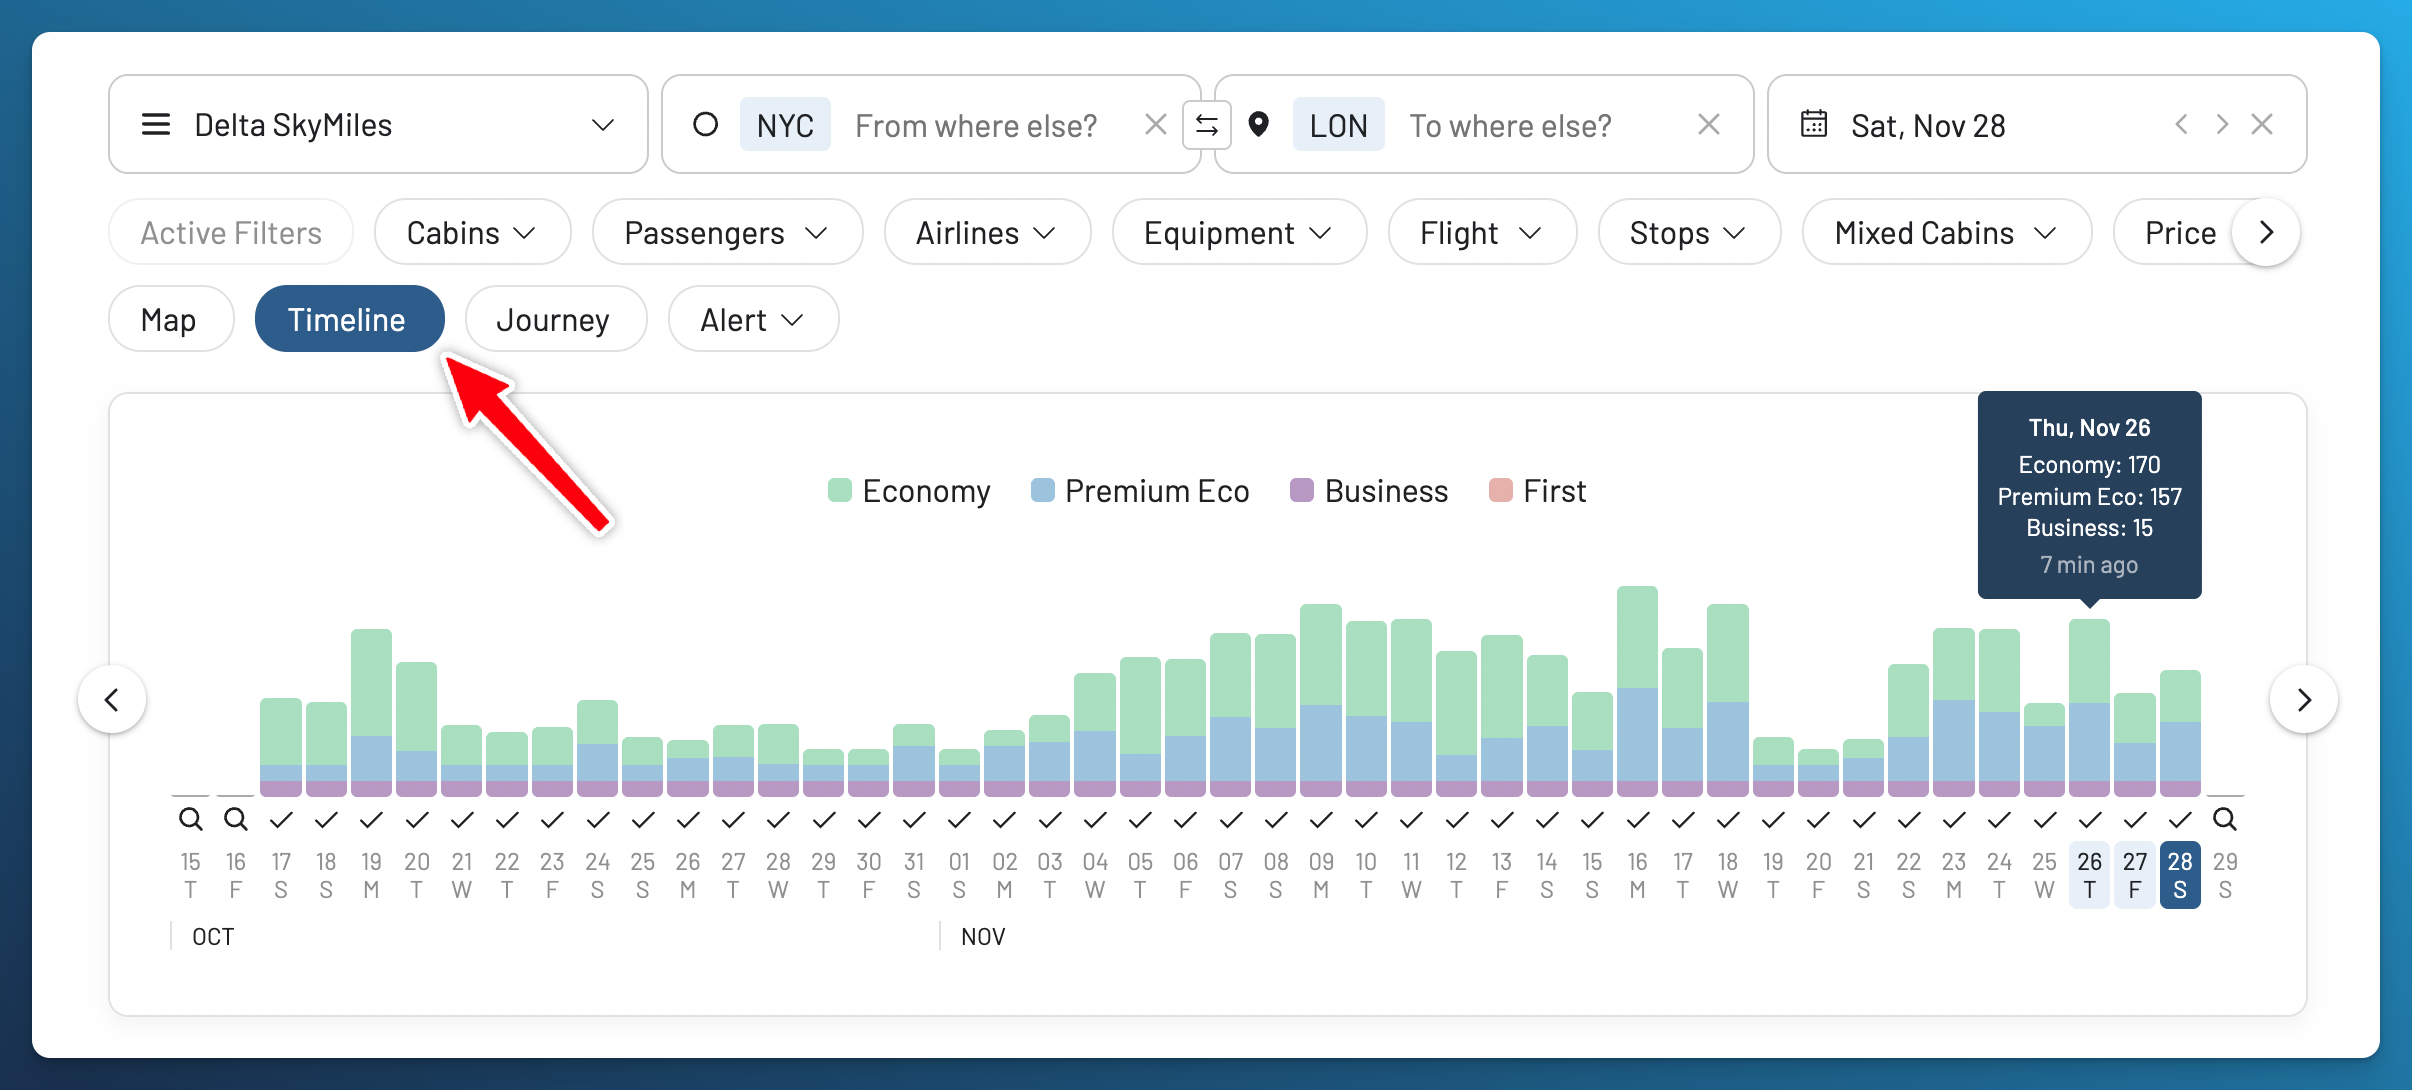2412x1090 pixels.
Task: Clear the selected date with X
Action: tap(2262, 124)
